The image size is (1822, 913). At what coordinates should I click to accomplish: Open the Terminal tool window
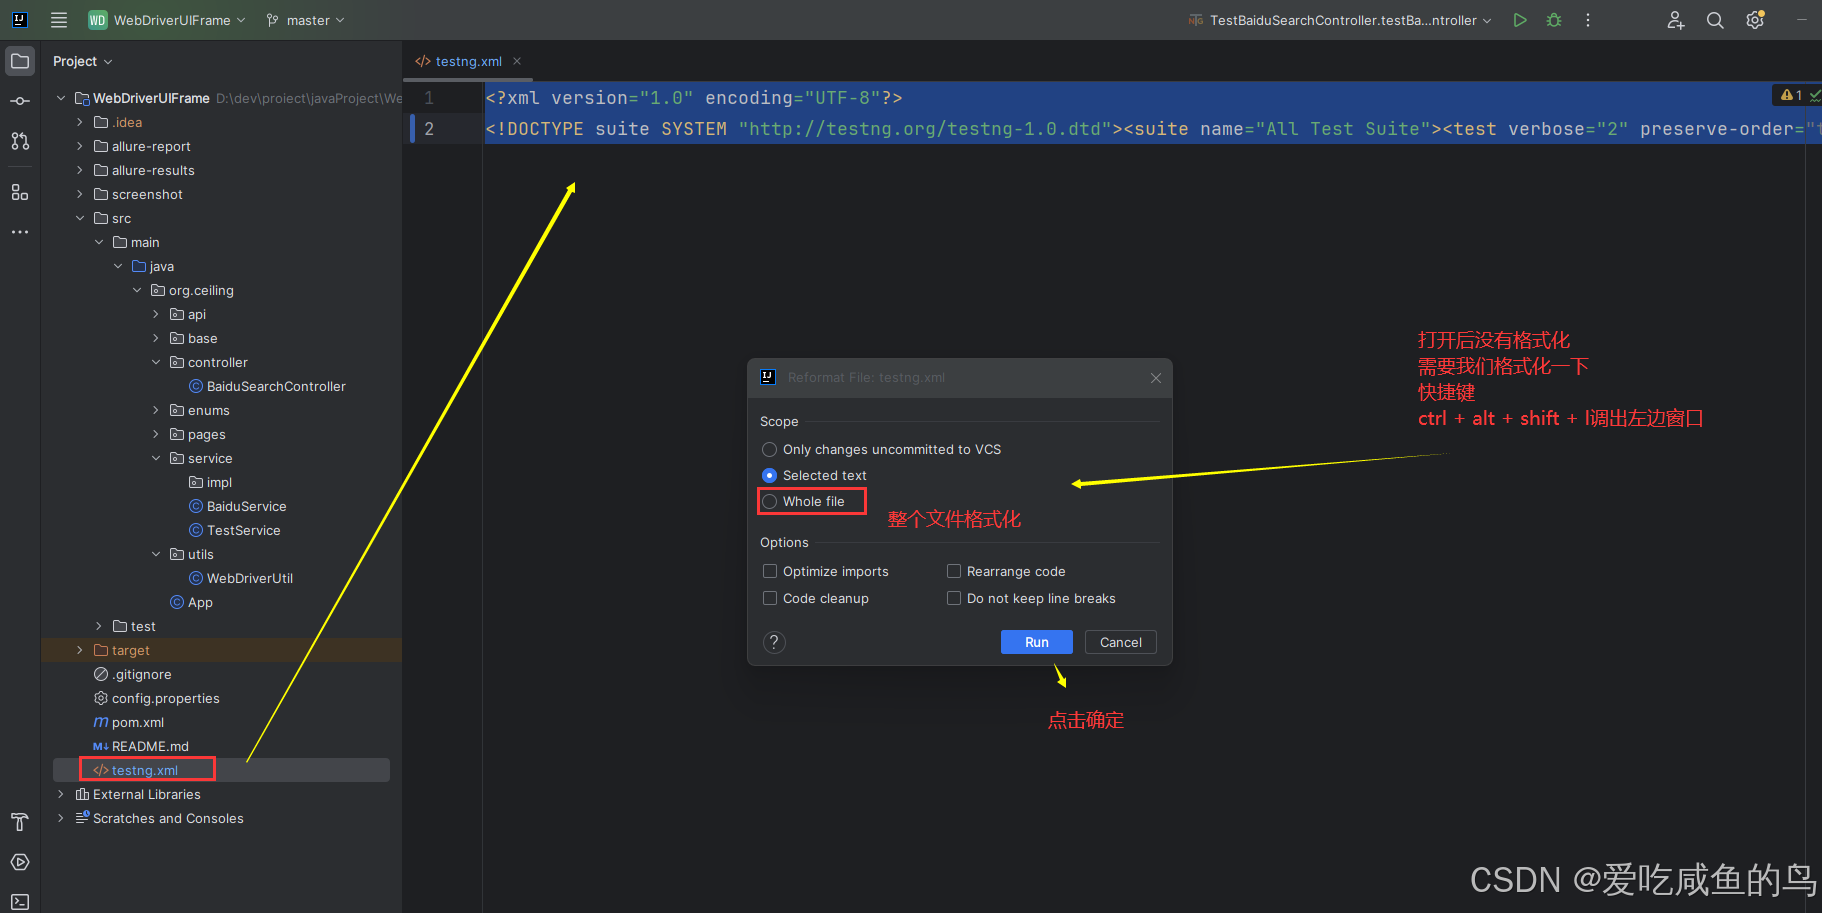point(20,901)
